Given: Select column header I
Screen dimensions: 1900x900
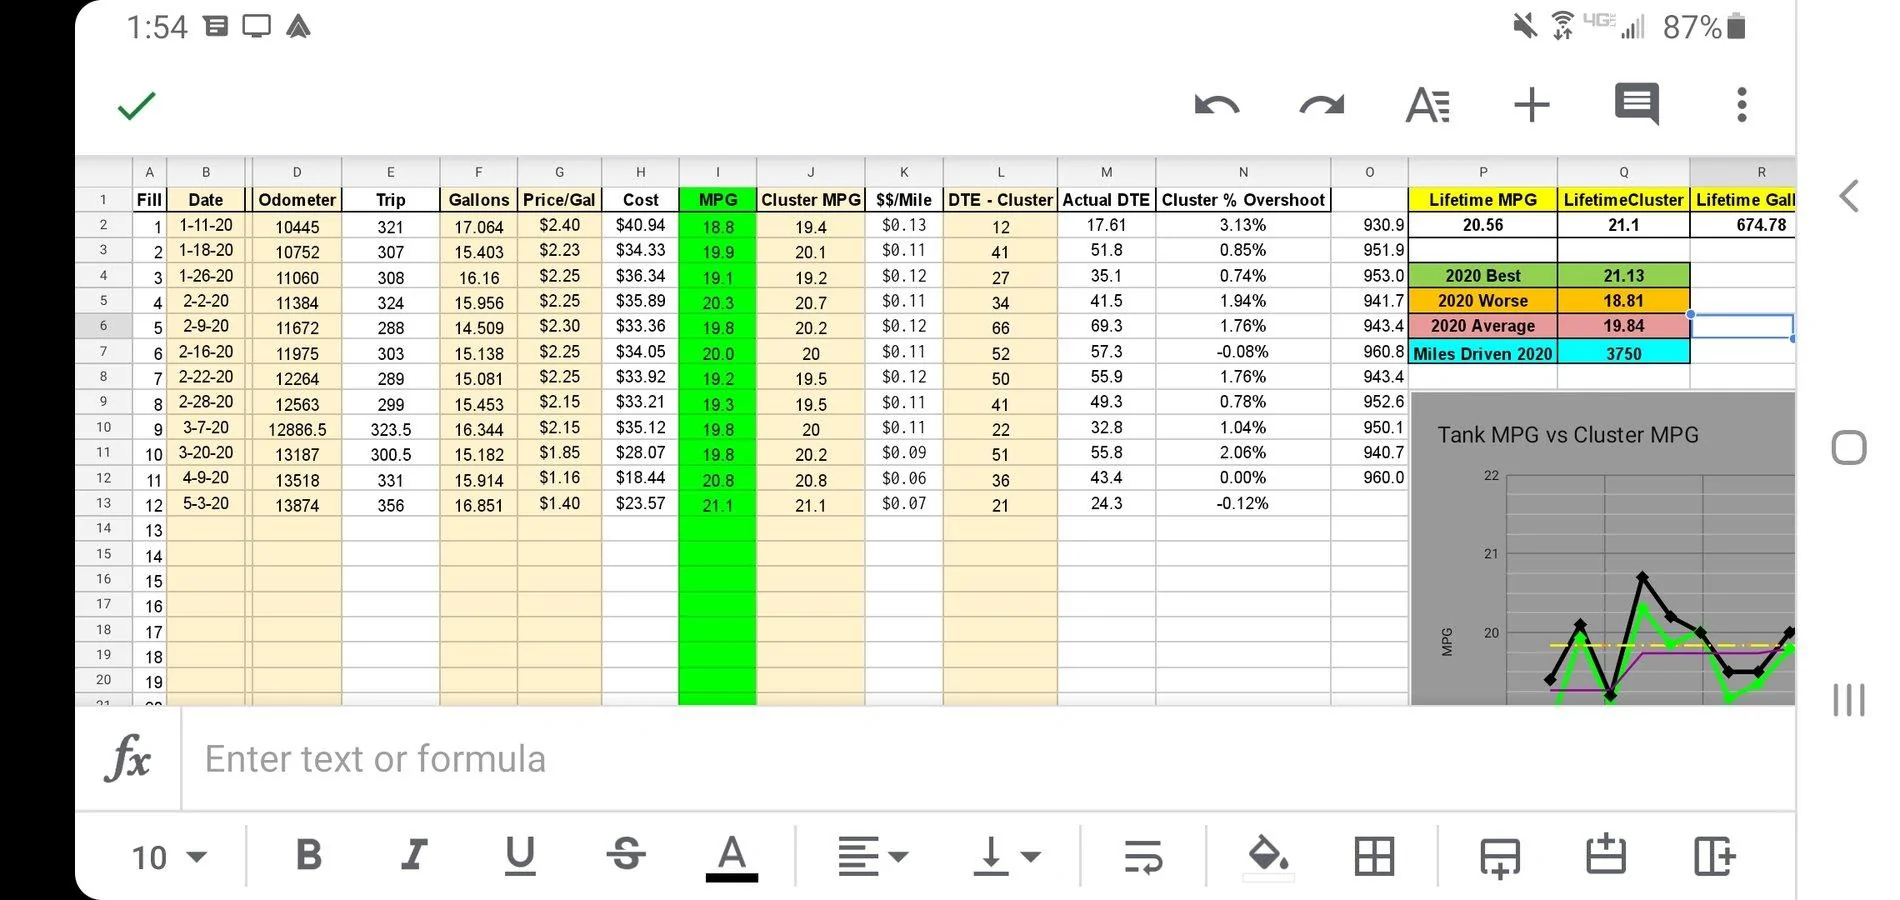Looking at the screenshot, I should pyautogui.click(x=717, y=172).
